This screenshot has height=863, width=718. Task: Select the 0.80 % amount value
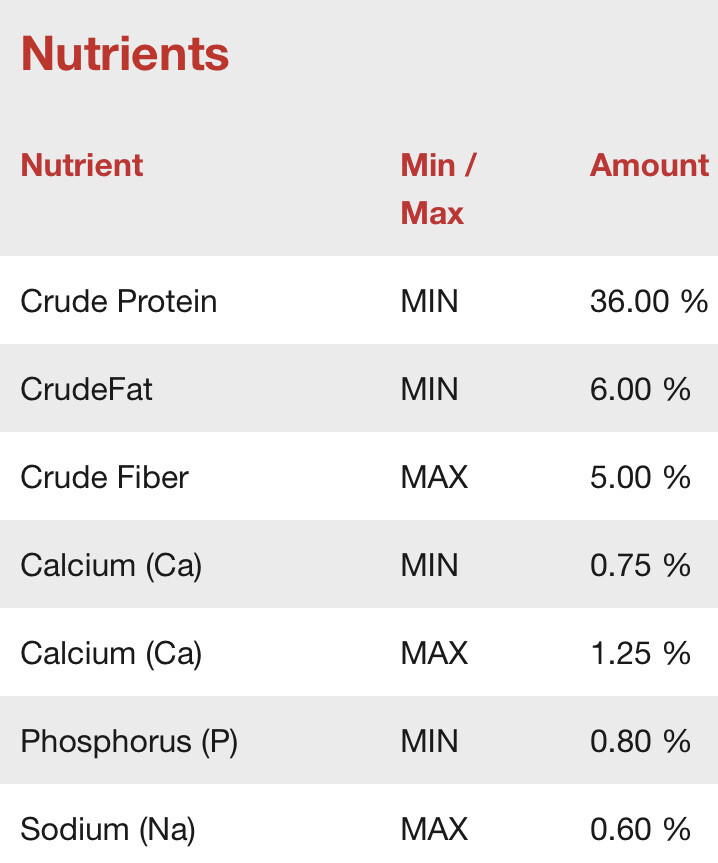coord(640,741)
